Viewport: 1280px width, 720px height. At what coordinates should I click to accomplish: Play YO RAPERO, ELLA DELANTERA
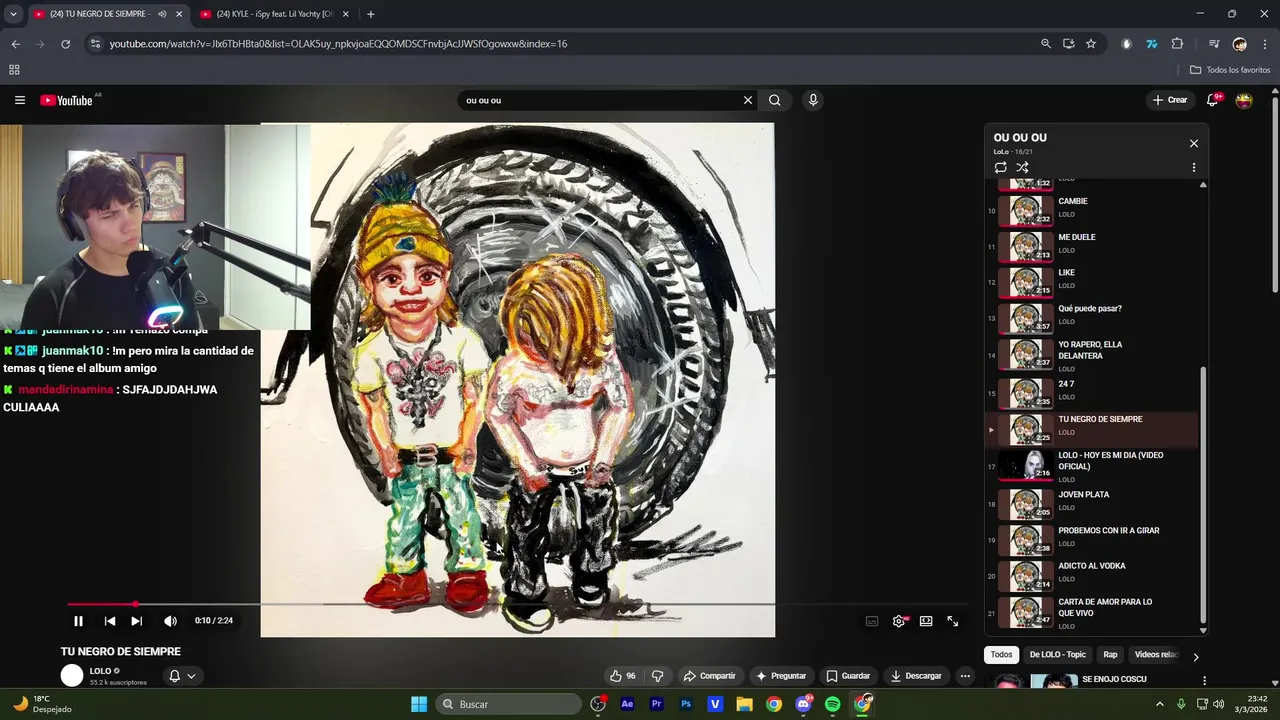1091,356
